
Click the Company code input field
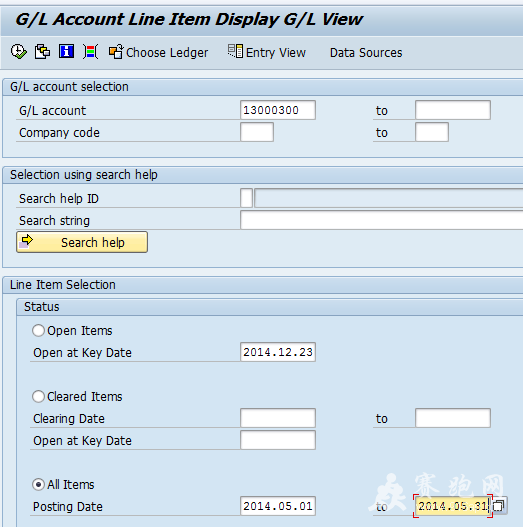coord(257,132)
